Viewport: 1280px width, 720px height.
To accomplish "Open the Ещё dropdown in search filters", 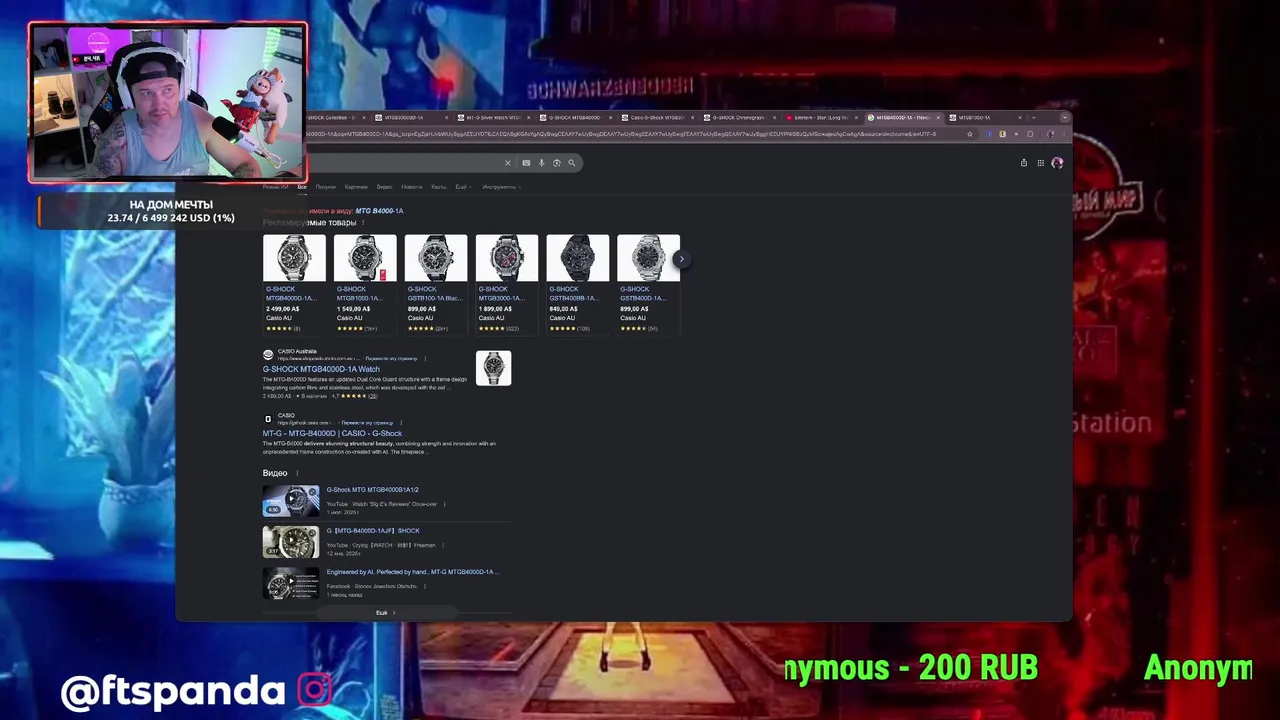I will tap(461, 187).
